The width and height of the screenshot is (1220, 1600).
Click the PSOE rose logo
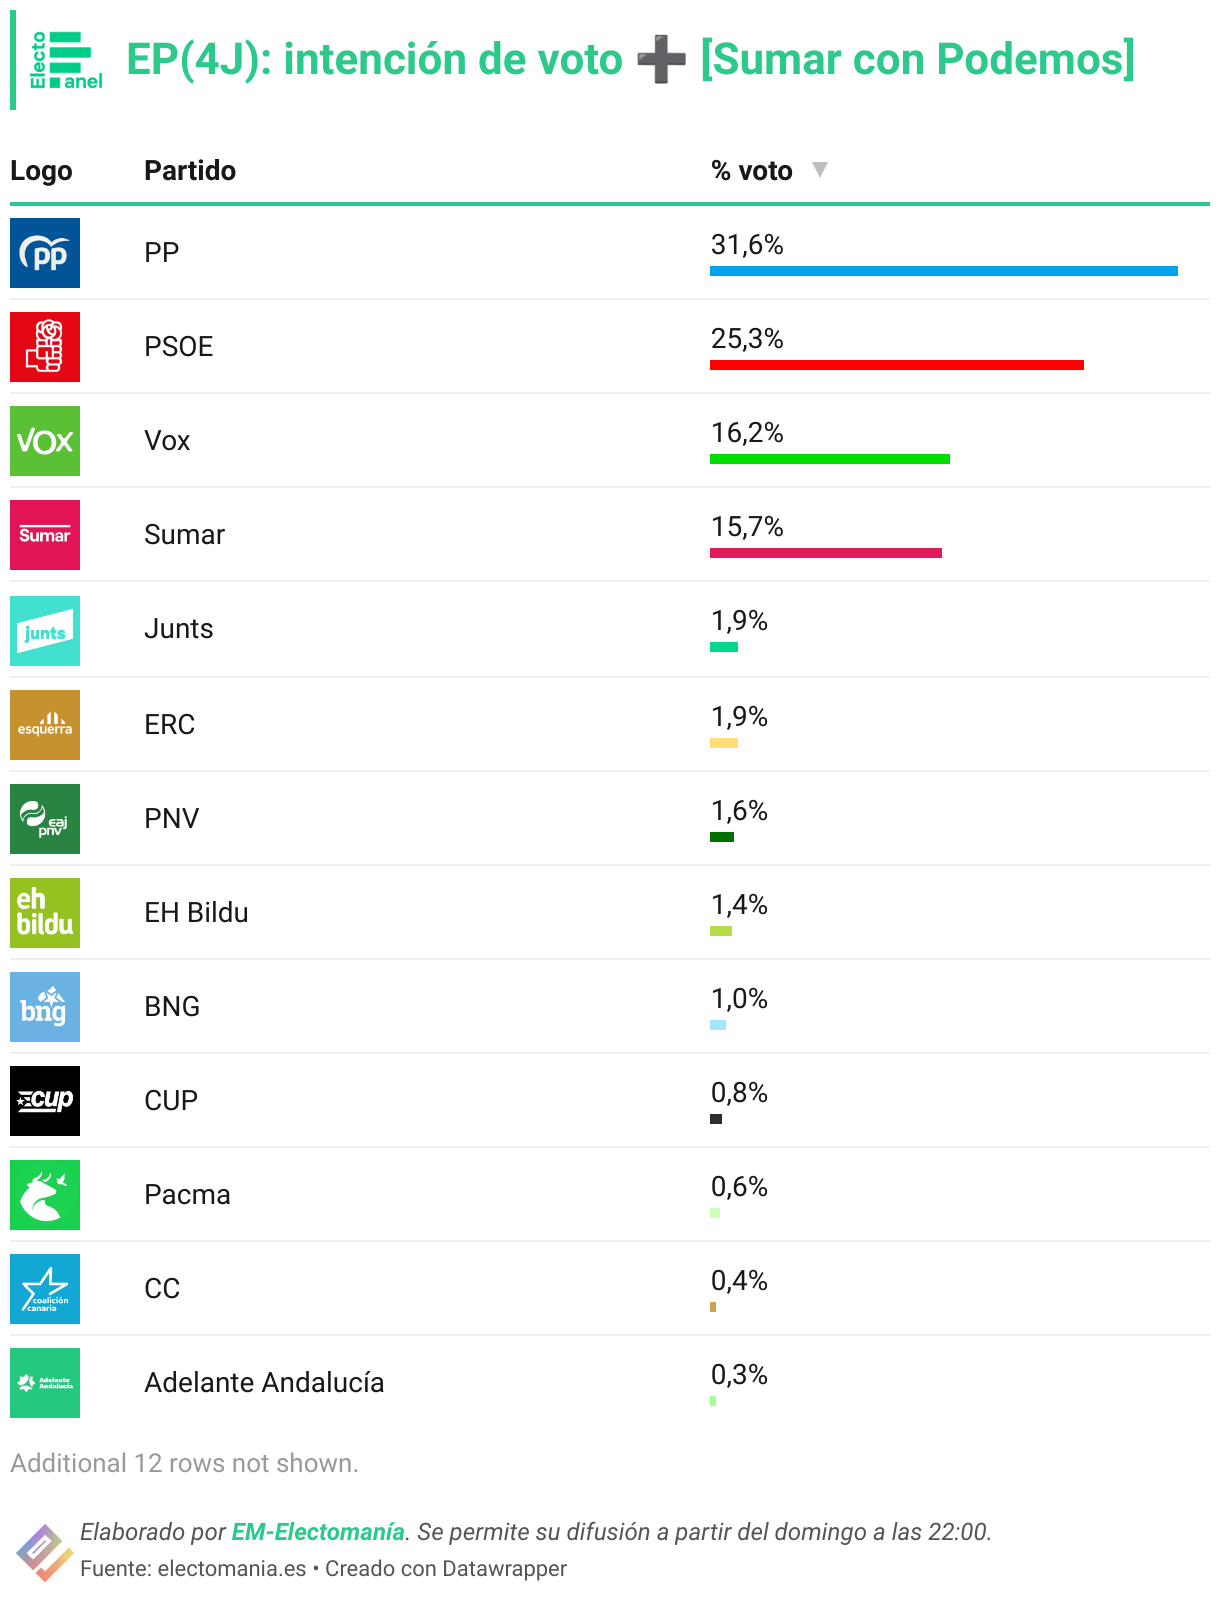pos(45,347)
